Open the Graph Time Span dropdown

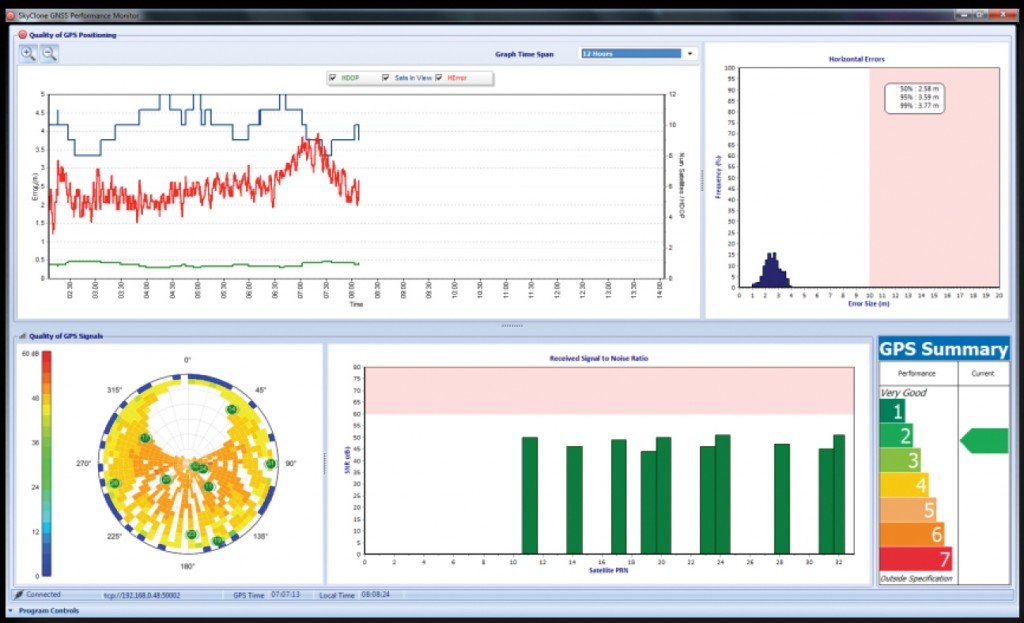coord(692,54)
